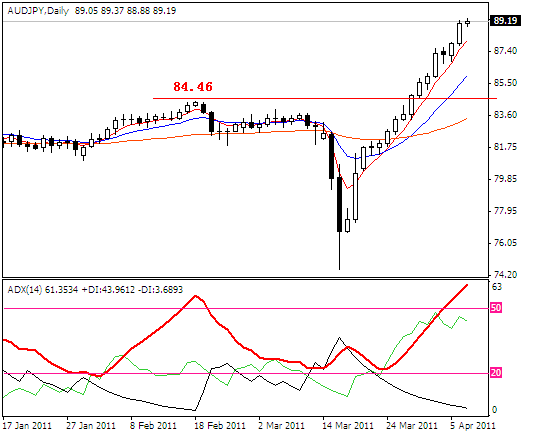Click the price axis label 83.60

[505, 115]
